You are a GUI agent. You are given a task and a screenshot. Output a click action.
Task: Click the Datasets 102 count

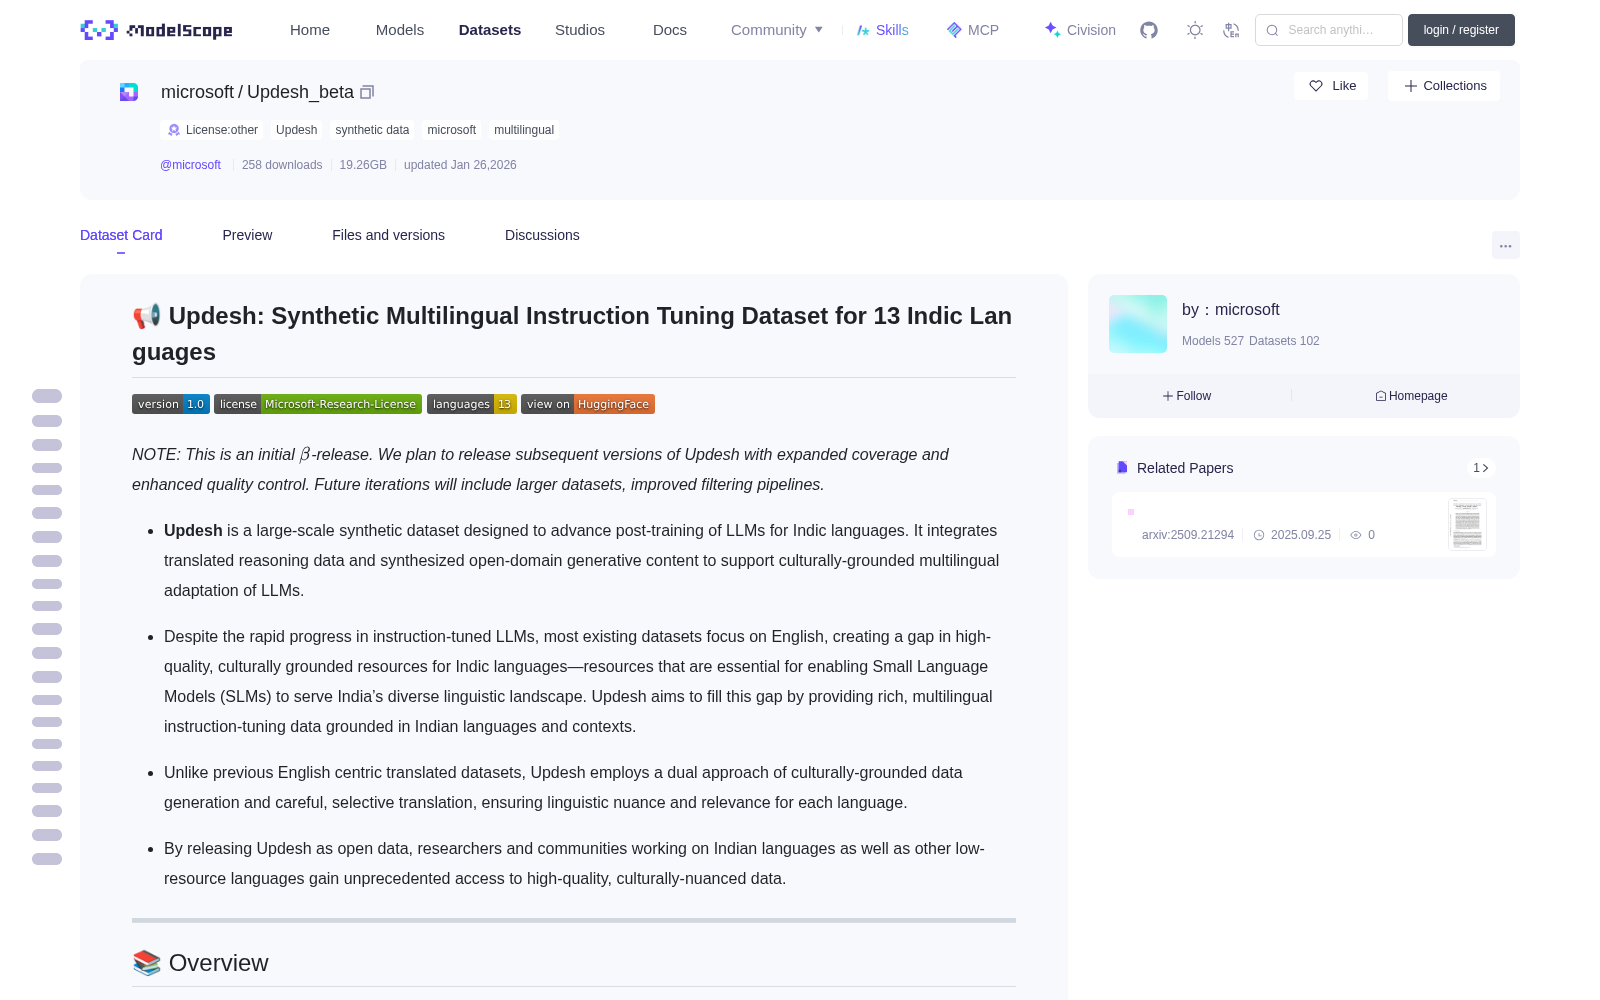(x=1284, y=341)
